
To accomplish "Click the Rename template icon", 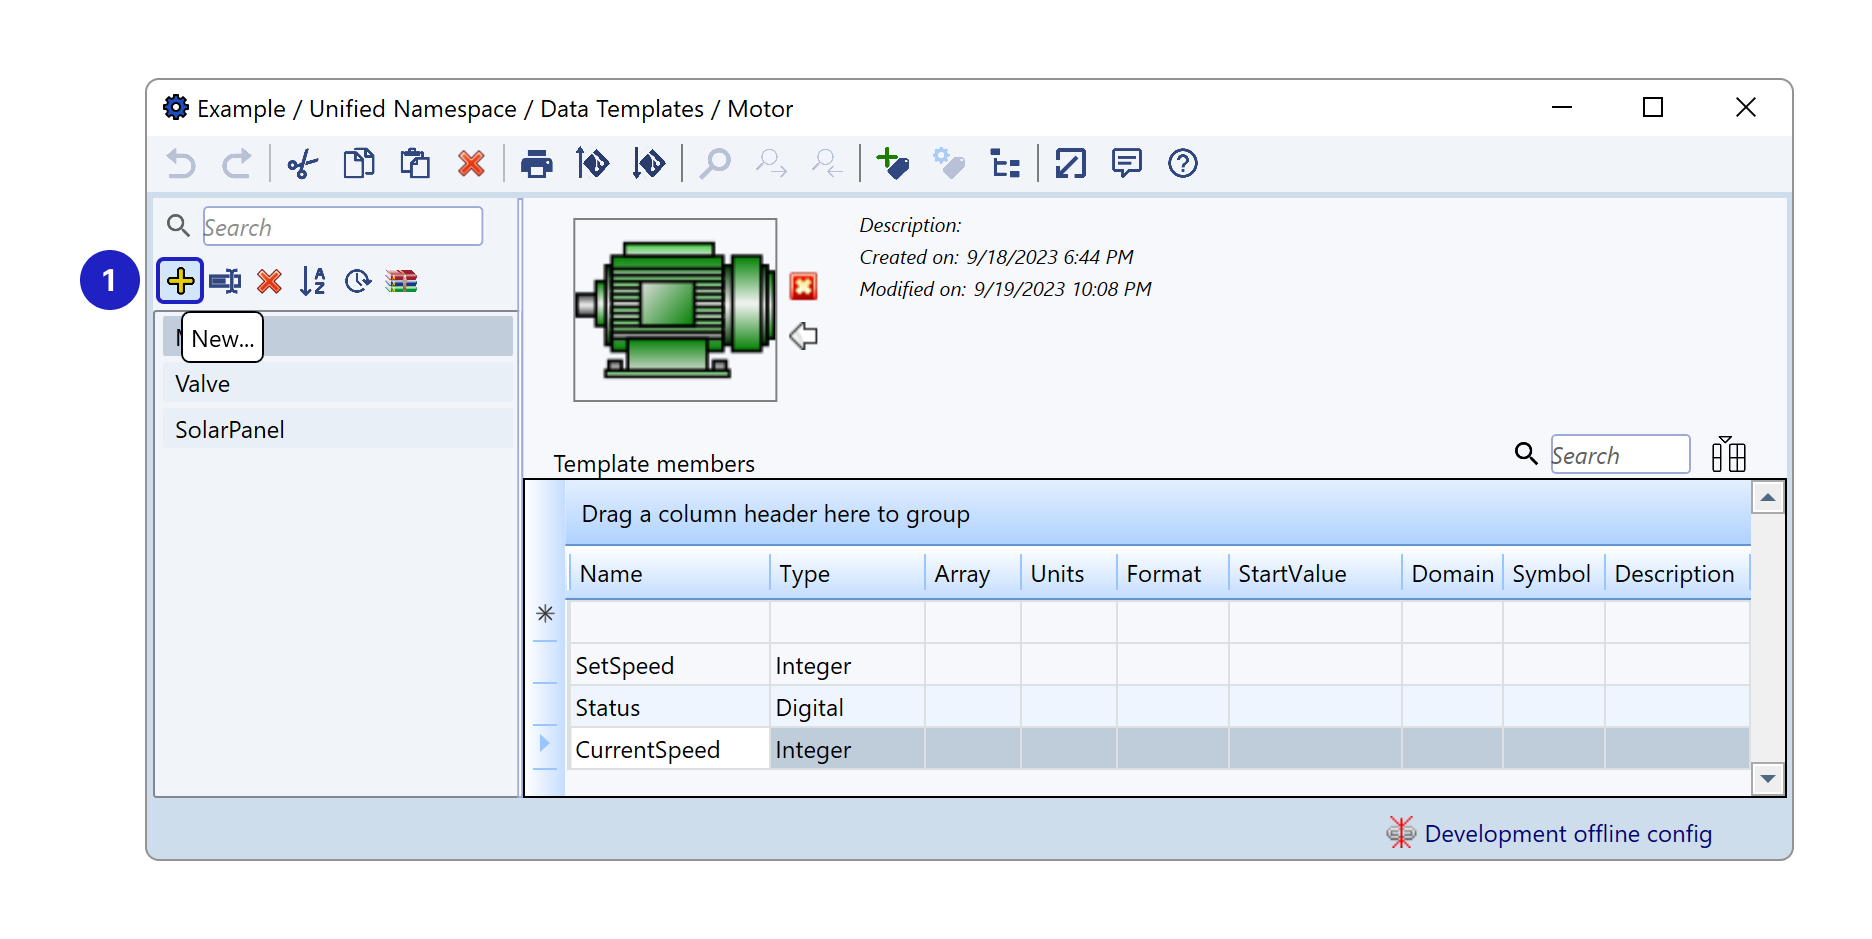I will [x=225, y=281].
